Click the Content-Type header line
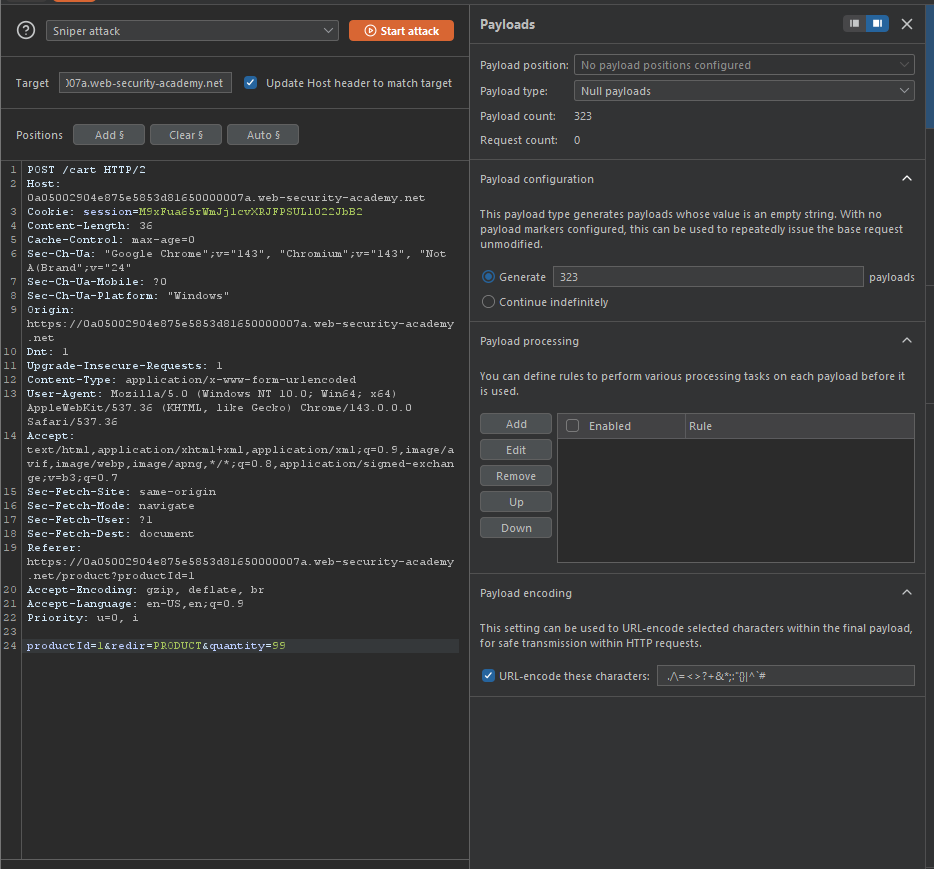This screenshot has width=934, height=869. 191,379
